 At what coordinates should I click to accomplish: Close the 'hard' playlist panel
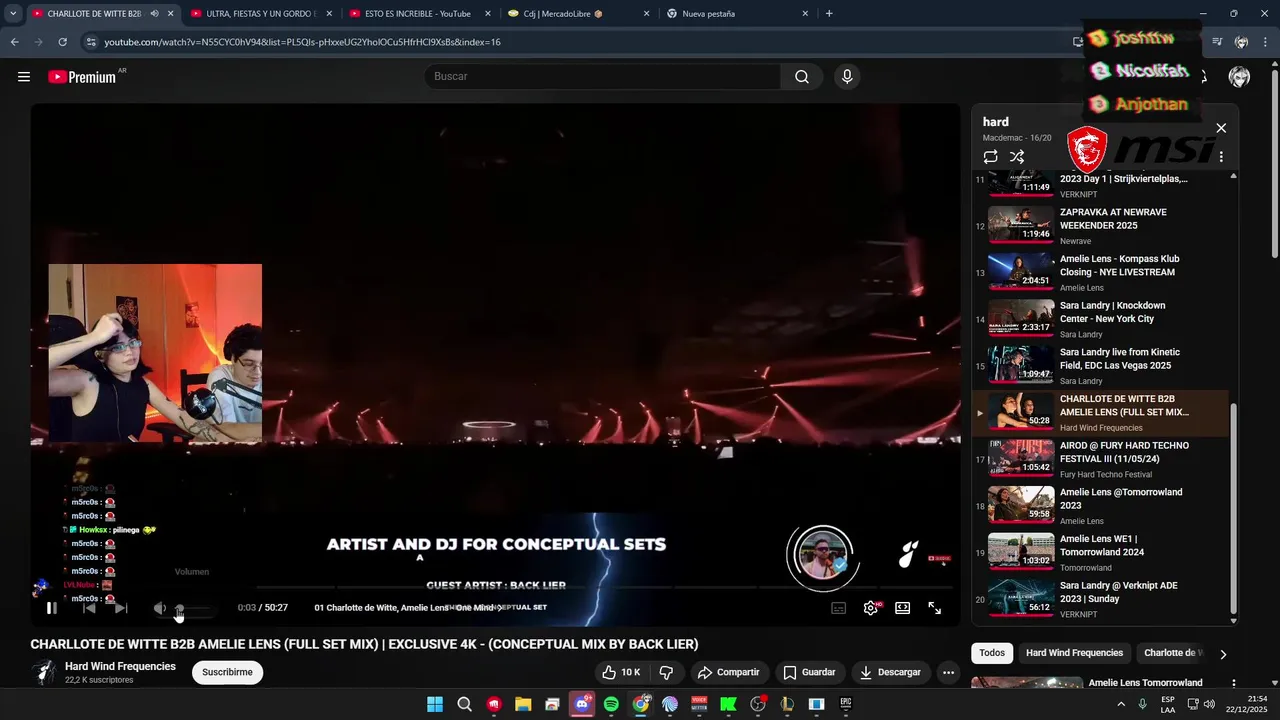(1221, 128)
